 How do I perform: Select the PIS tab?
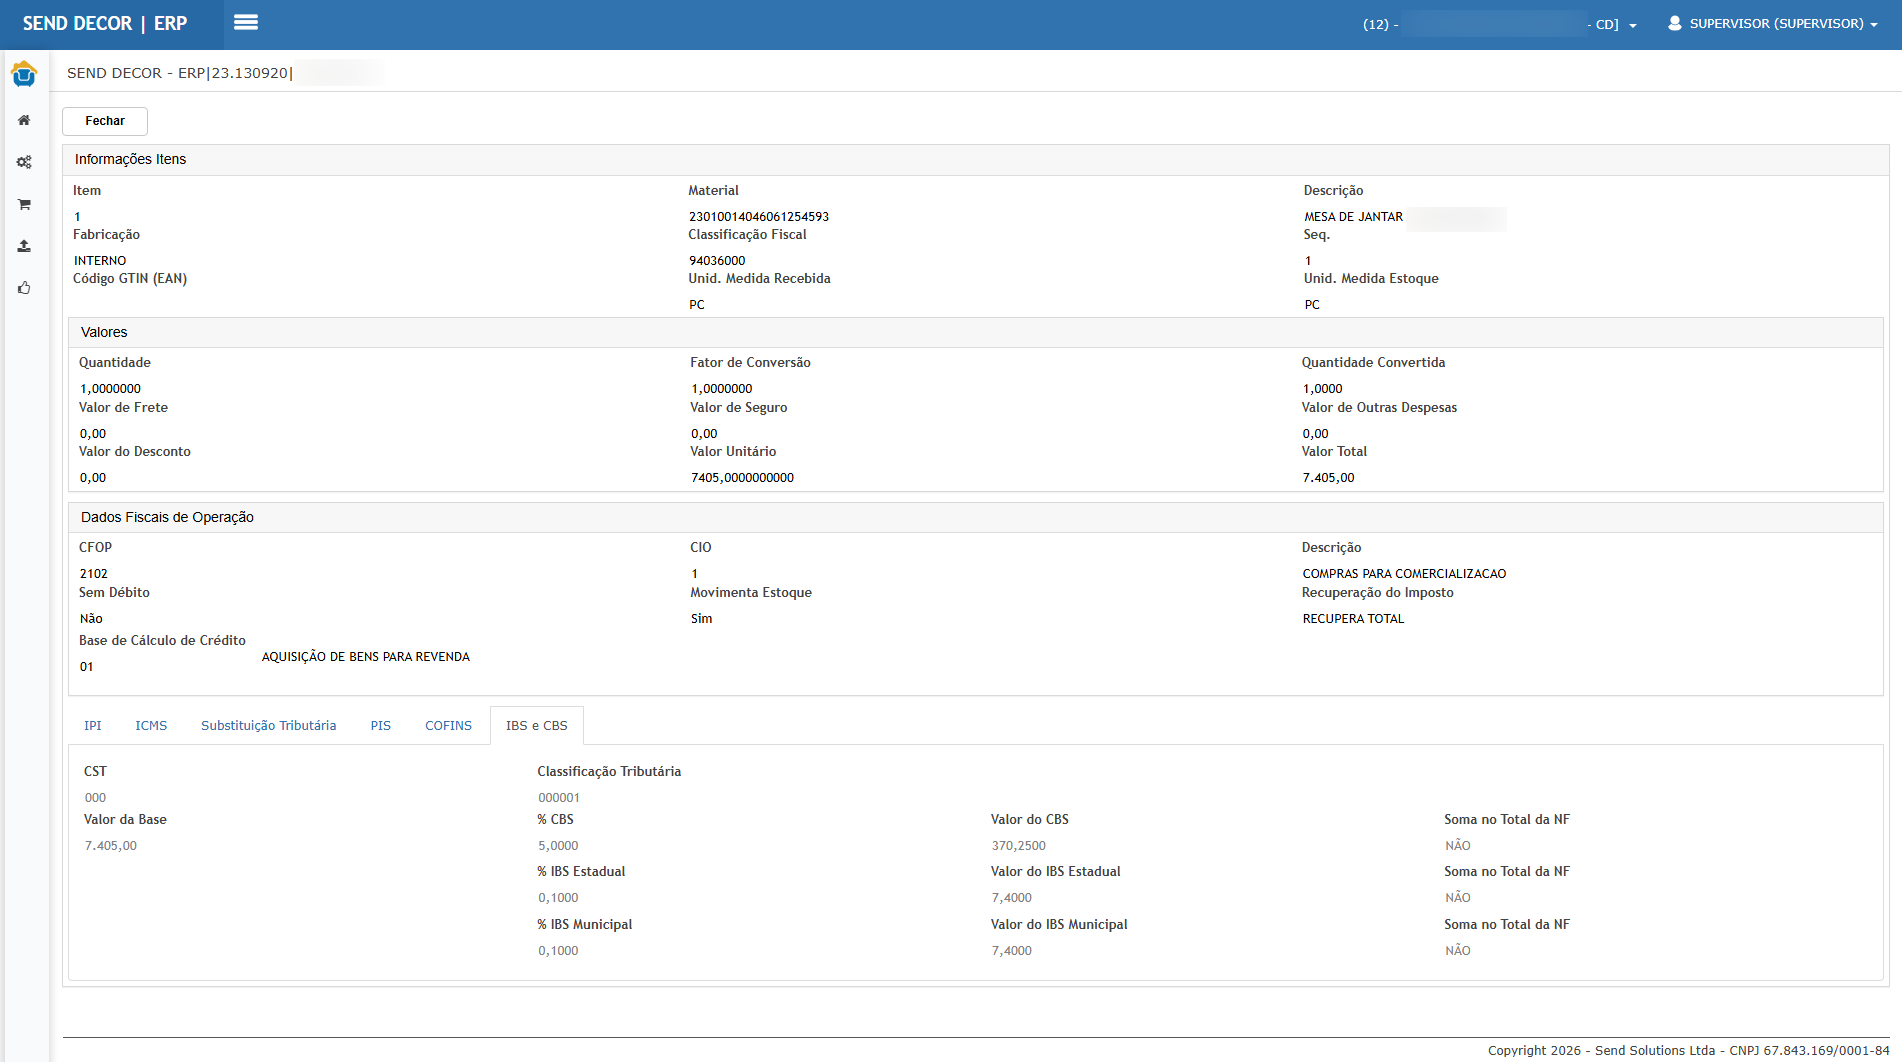[380, 726]
